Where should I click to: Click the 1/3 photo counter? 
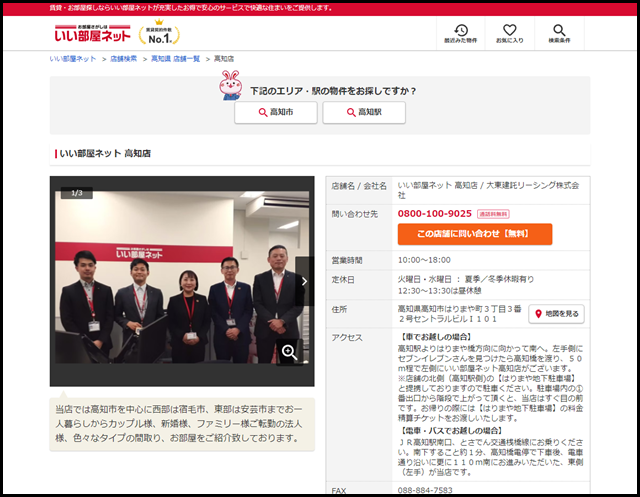click(77, 193)
